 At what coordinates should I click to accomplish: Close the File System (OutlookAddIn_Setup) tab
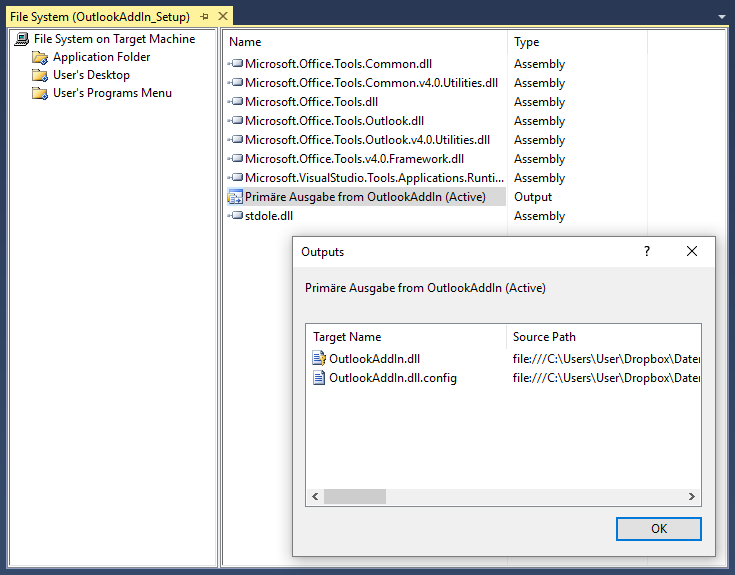click(223, 17)
